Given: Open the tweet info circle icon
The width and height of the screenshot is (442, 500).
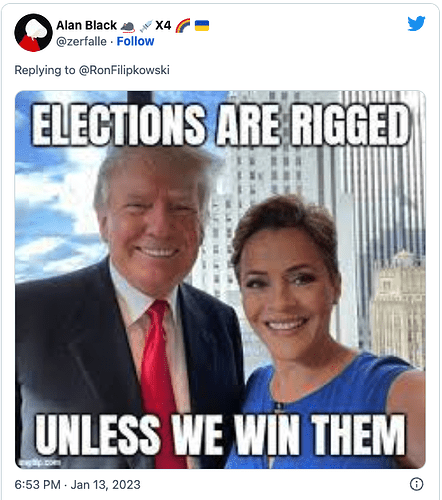Looking at the screenshot, I should (x=416, y=484).
